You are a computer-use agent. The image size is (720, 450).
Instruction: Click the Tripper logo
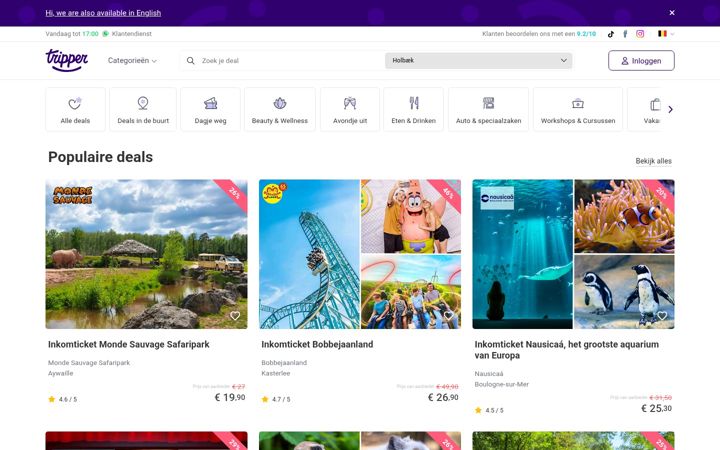(67, 60)
